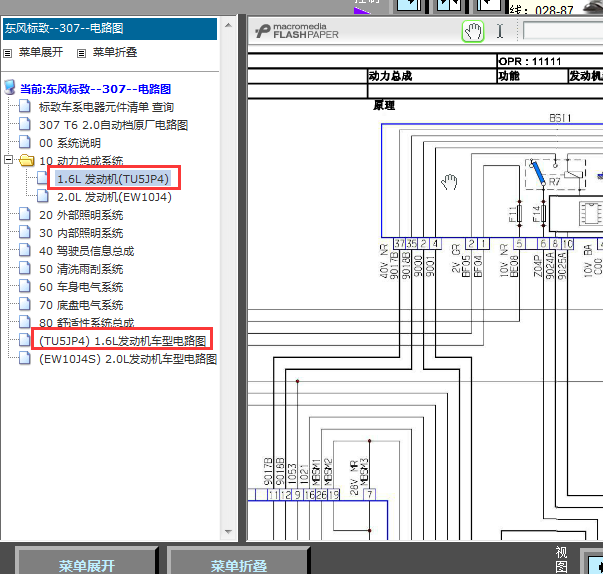Screen dimensions: 603x574
Task: Click the 视图 label at bottom right
Action: click(561, 559)
